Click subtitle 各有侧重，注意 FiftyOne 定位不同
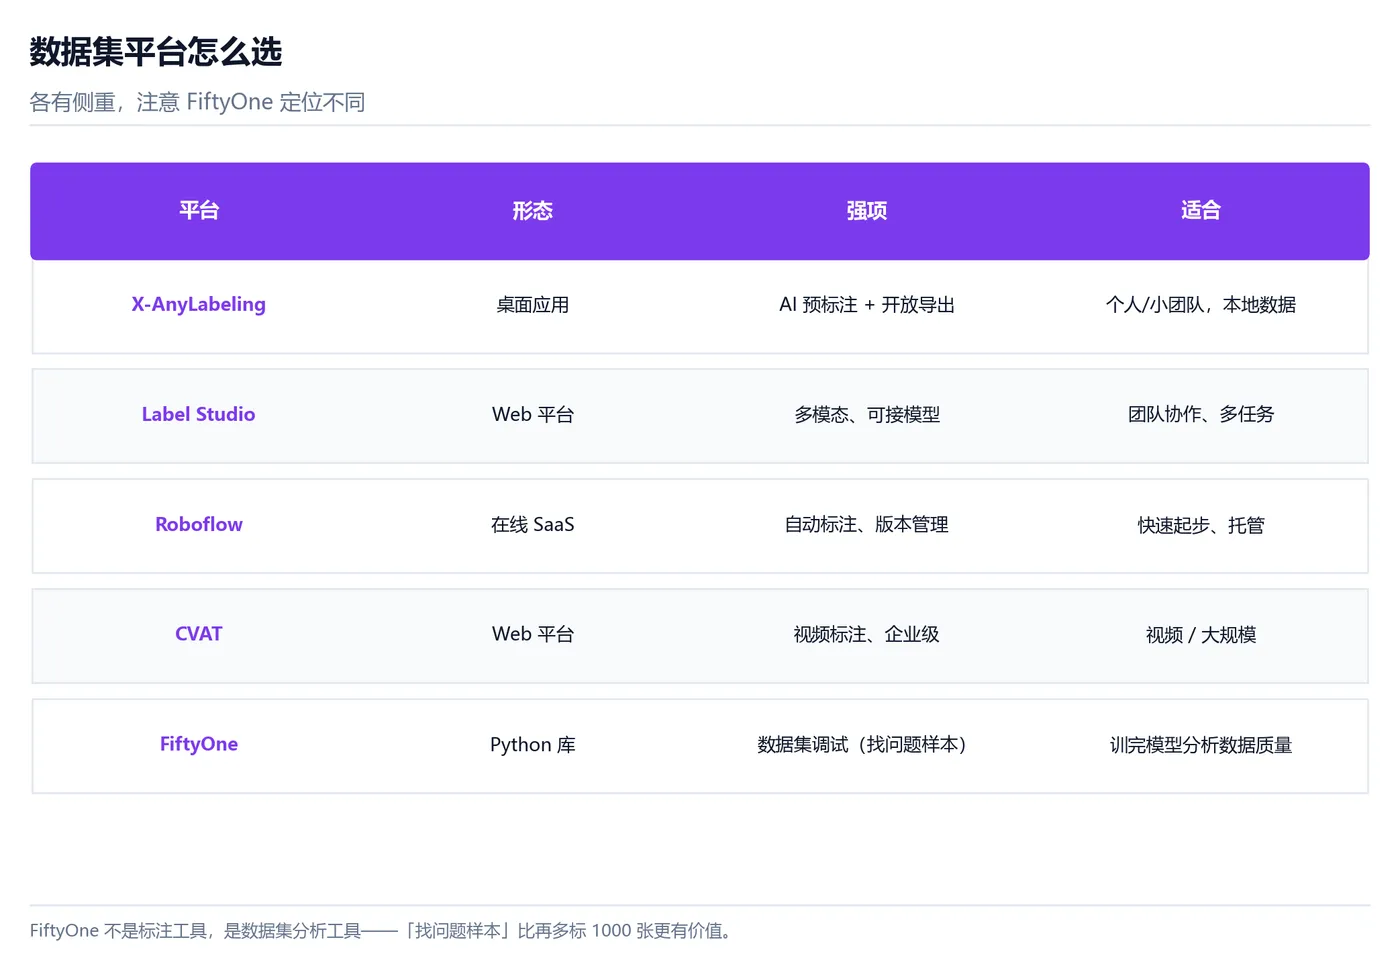The width and height of the screenshot is (1400, 954). (197, 102)
